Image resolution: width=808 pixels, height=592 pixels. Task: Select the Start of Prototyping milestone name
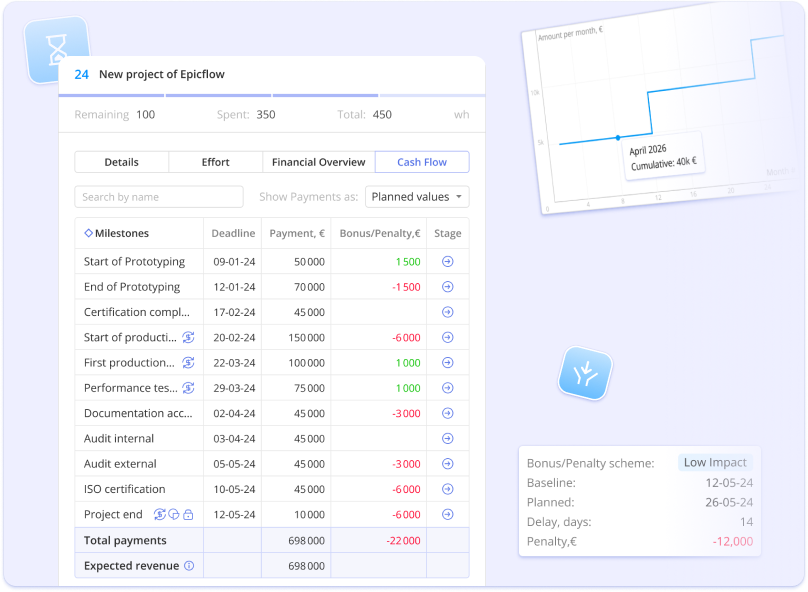134,262
